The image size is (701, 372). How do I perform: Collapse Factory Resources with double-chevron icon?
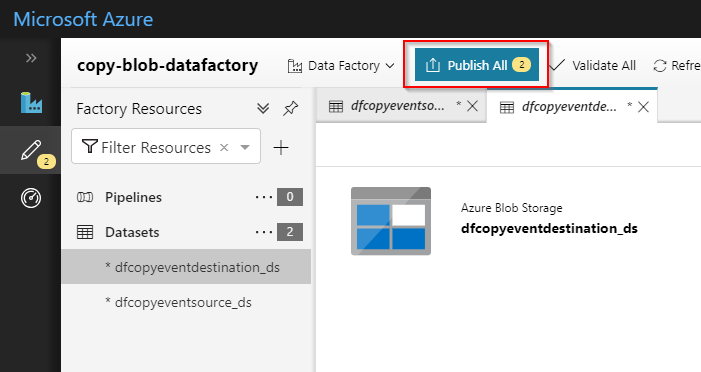(263, 108)
